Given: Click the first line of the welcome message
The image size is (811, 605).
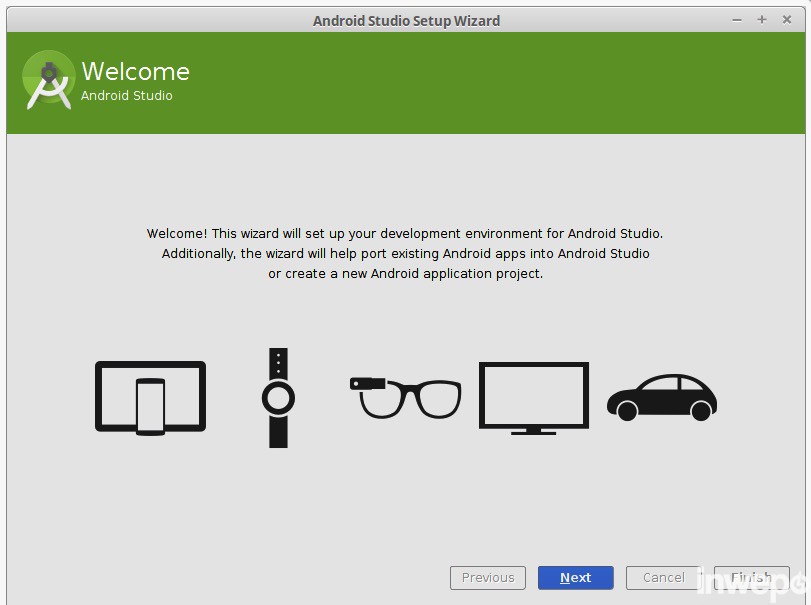Looking at the screenshot, I should pyautogui.click(x=405, y=234).
